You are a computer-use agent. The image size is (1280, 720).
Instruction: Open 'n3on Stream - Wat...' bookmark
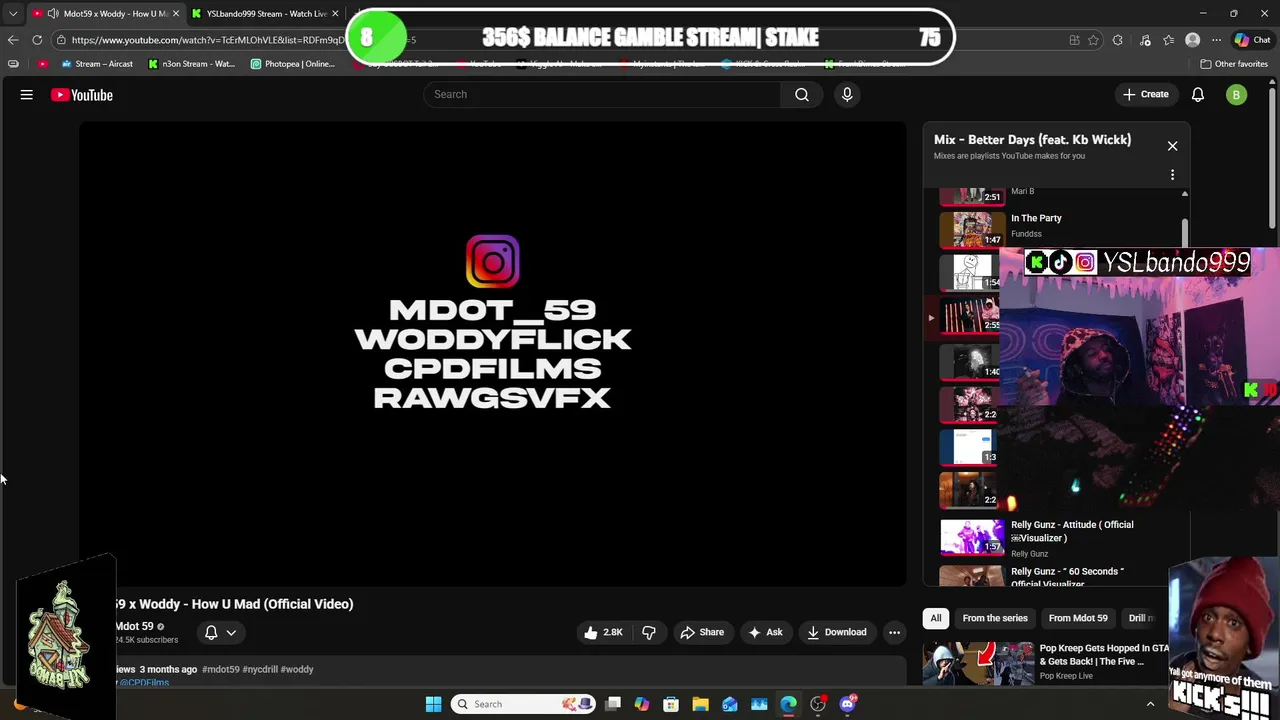point(191,64)
